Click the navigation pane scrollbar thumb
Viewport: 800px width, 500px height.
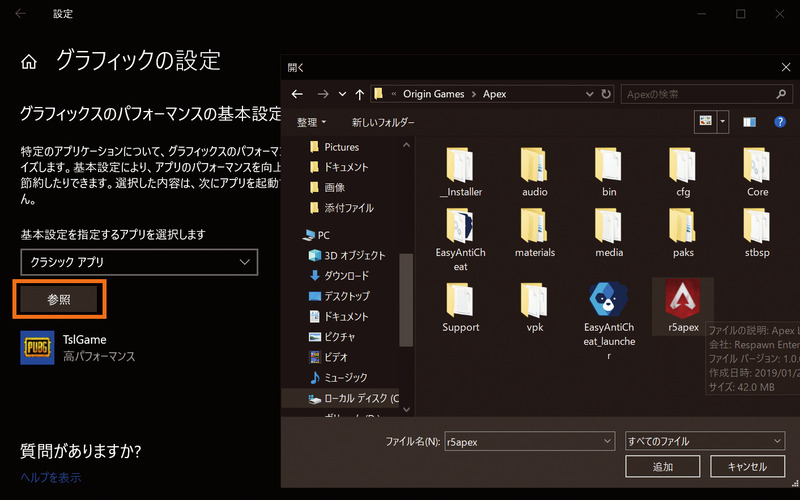[406, 300]
